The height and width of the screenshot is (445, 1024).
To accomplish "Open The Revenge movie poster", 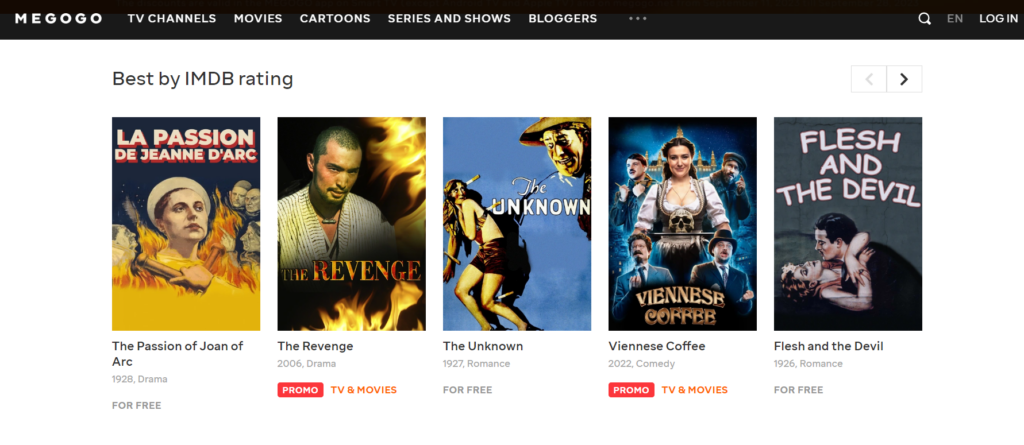I will [x=351, y=223].
